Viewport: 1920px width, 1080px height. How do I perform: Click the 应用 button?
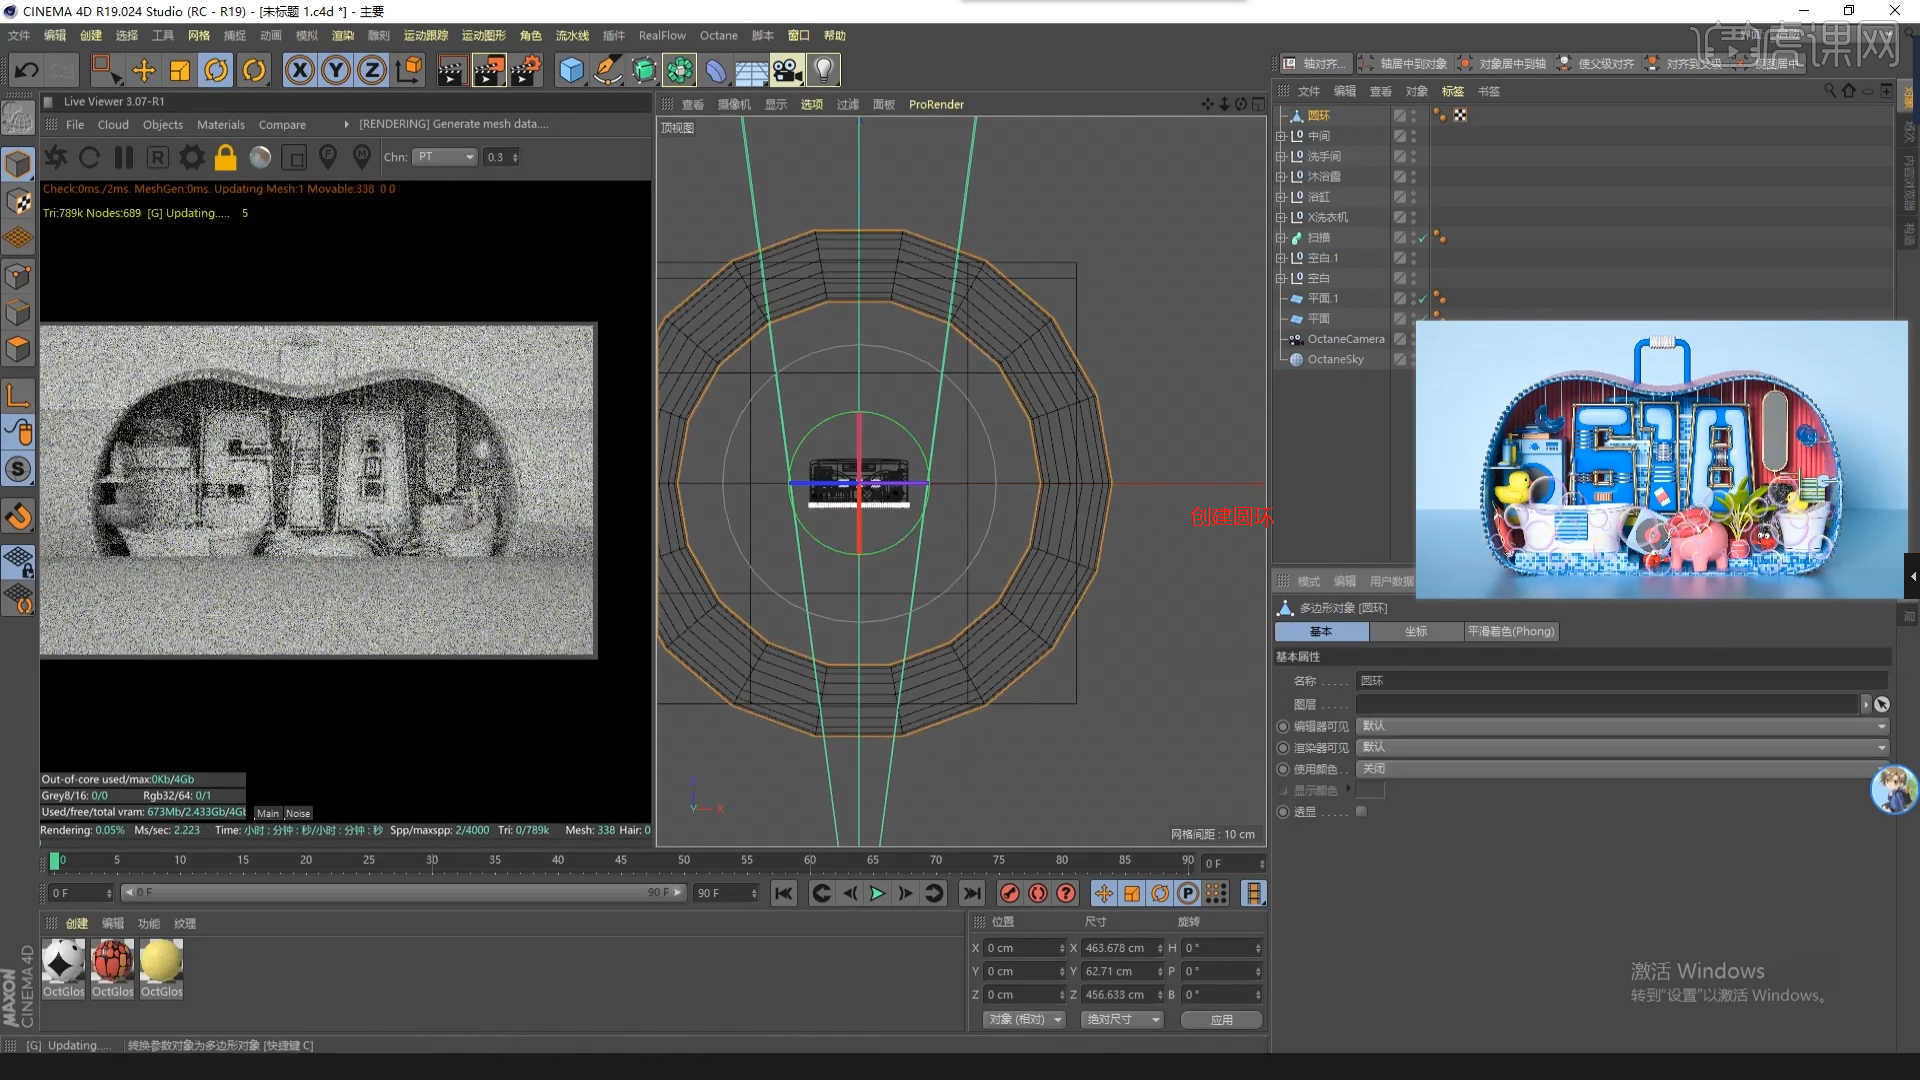tap(1221, 1019)
